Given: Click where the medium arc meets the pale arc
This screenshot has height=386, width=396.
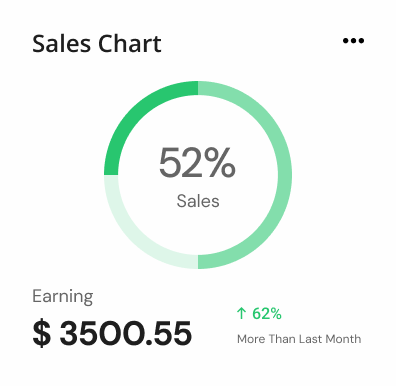Looking at the screenshot, I should point(198,262).
